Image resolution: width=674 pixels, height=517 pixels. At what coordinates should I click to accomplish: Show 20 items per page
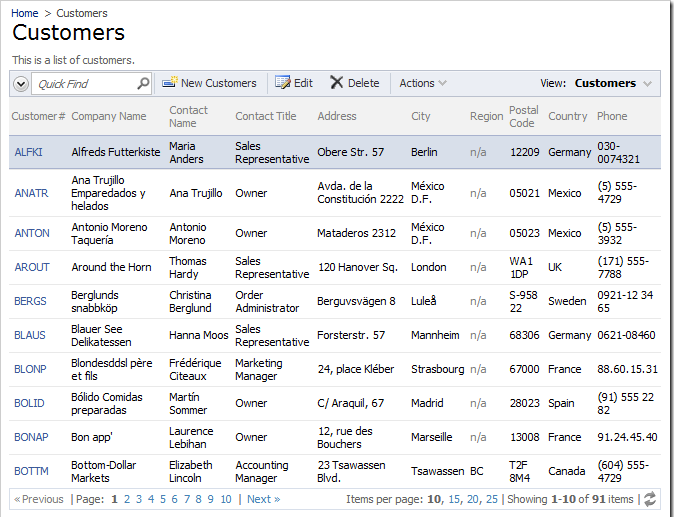(473, 499)
